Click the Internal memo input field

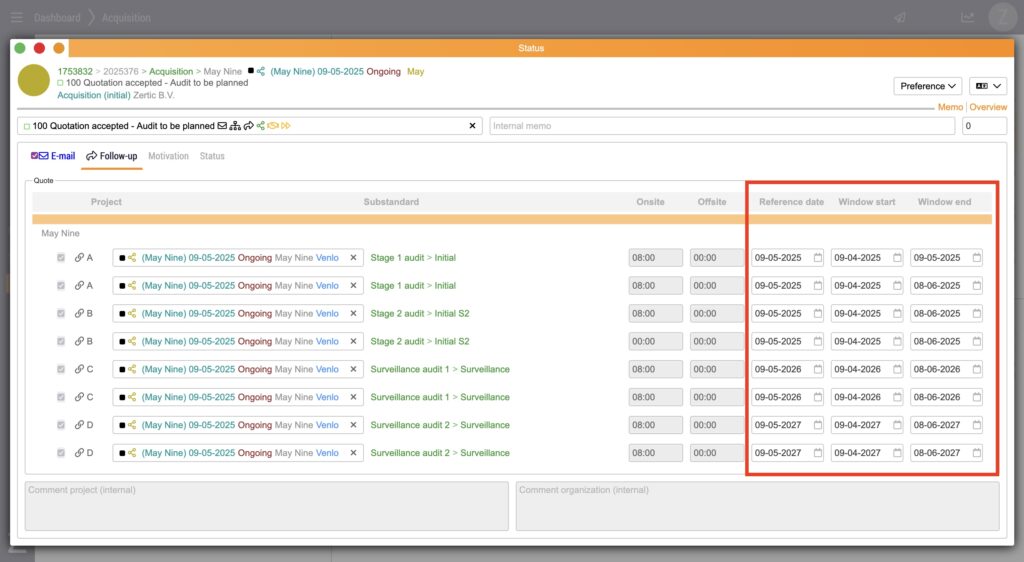point(722,126)
